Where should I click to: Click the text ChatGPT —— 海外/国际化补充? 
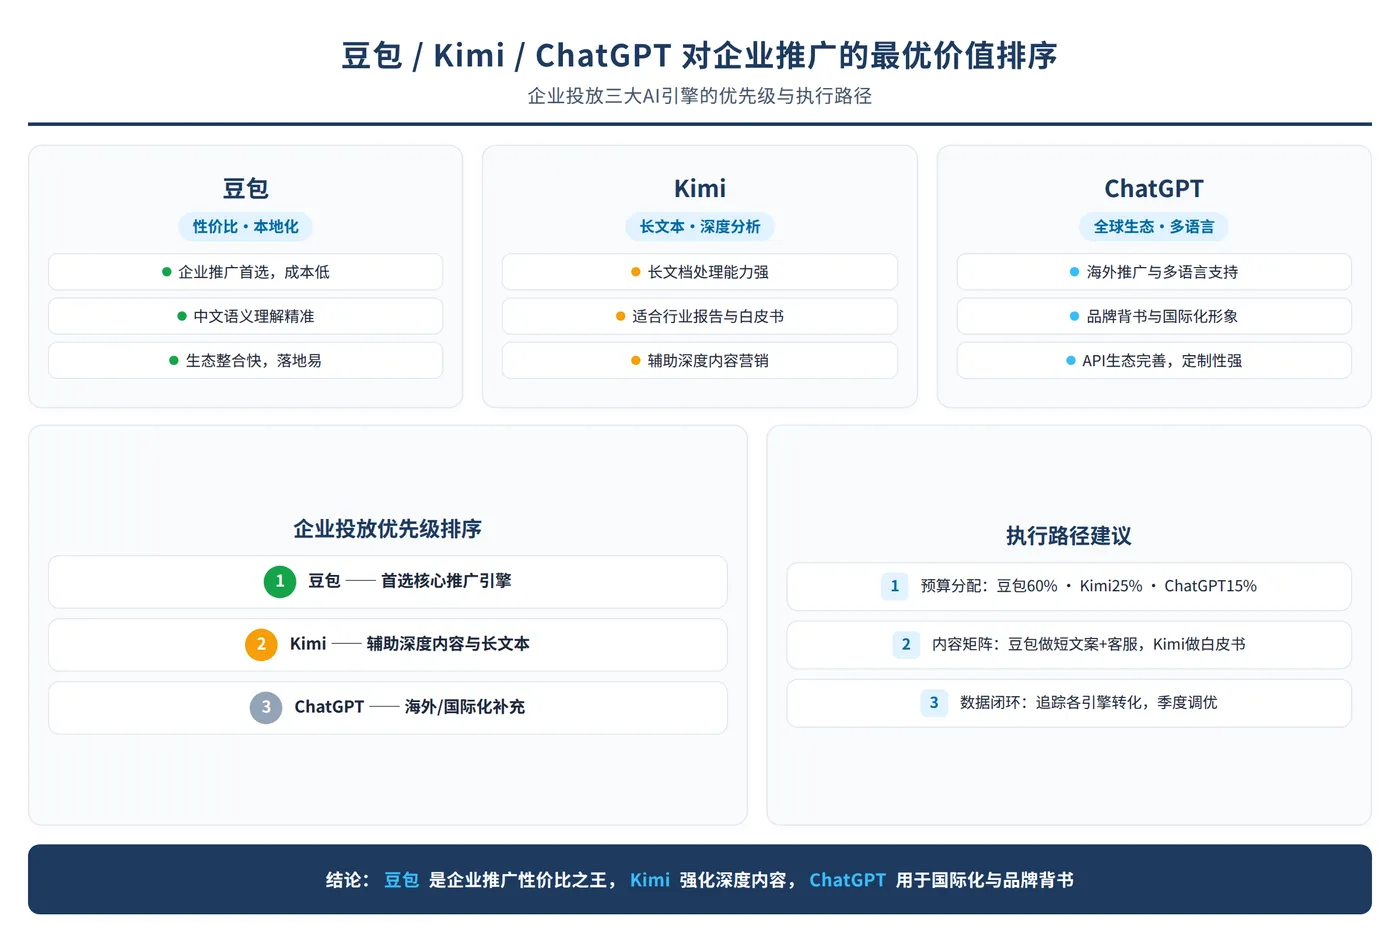[x=410, y=707]
